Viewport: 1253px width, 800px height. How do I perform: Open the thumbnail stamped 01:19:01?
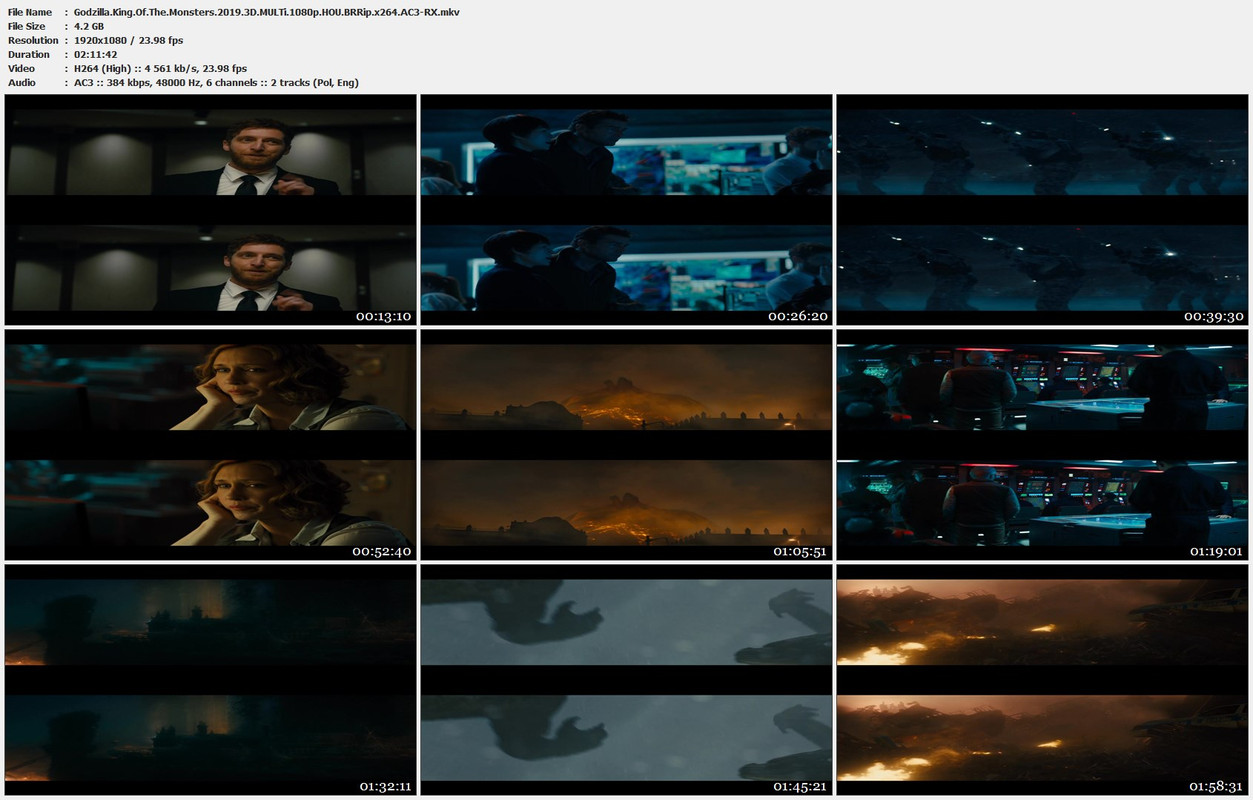(x=1042, y=445)
